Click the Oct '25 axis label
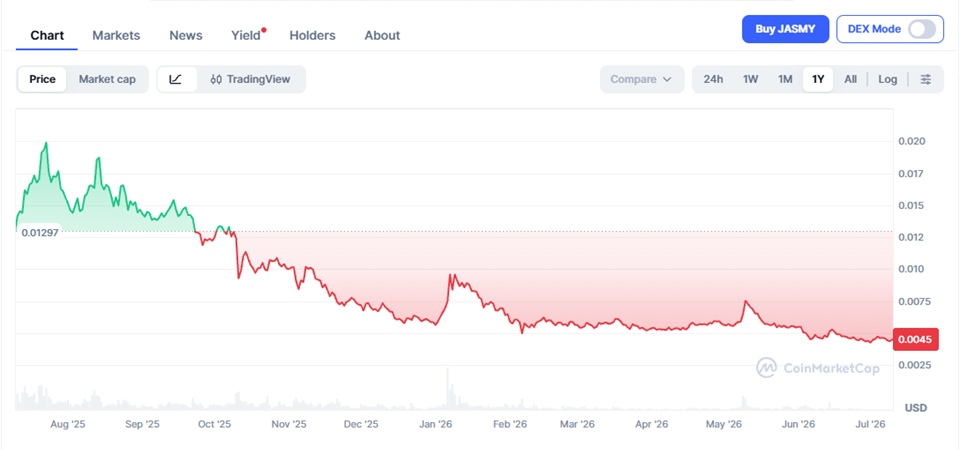The image size is (960, 450). (x=215, y=424)
